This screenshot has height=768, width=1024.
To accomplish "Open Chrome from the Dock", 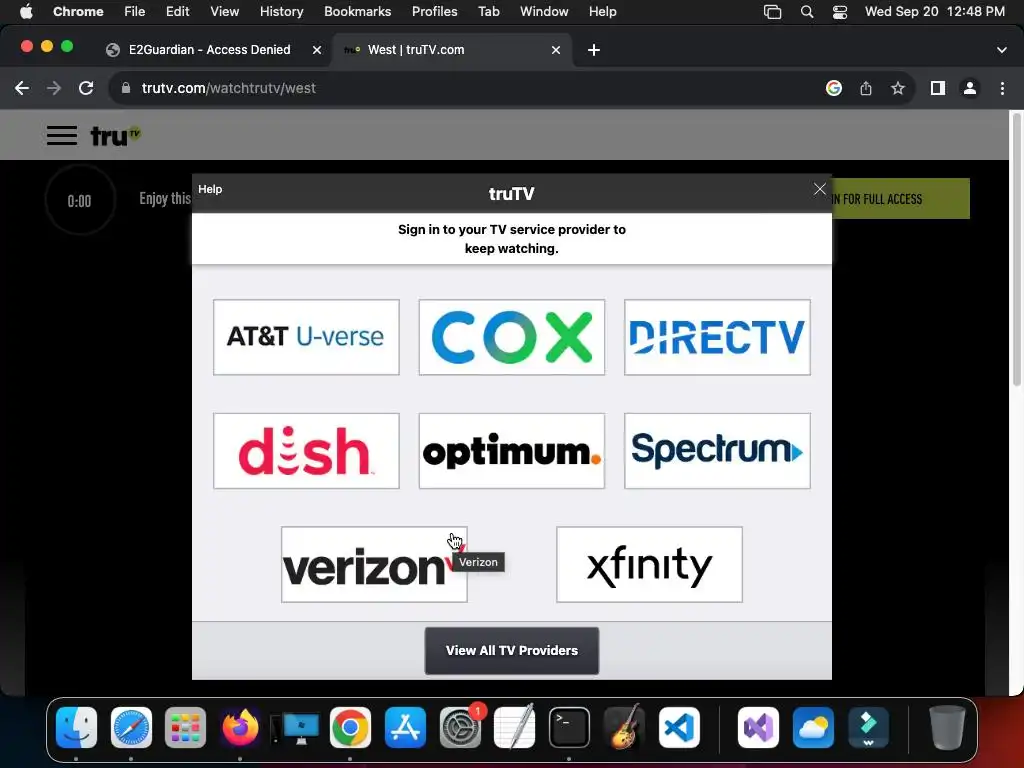I will pos(350,727).
